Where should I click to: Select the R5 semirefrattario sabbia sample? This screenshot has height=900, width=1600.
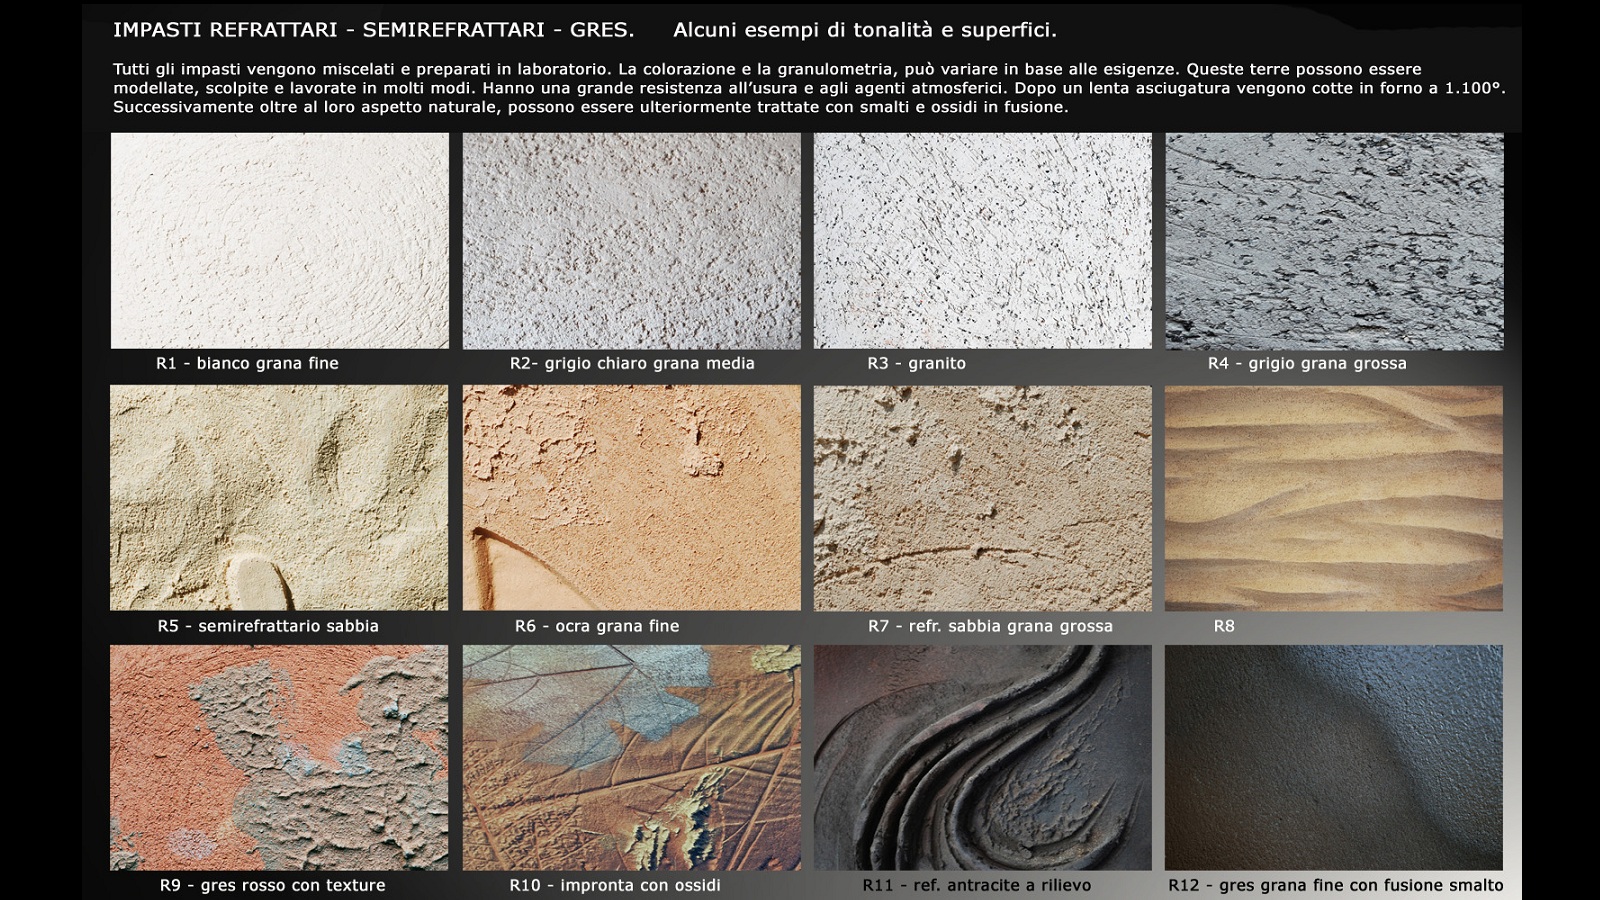point(279,498)
